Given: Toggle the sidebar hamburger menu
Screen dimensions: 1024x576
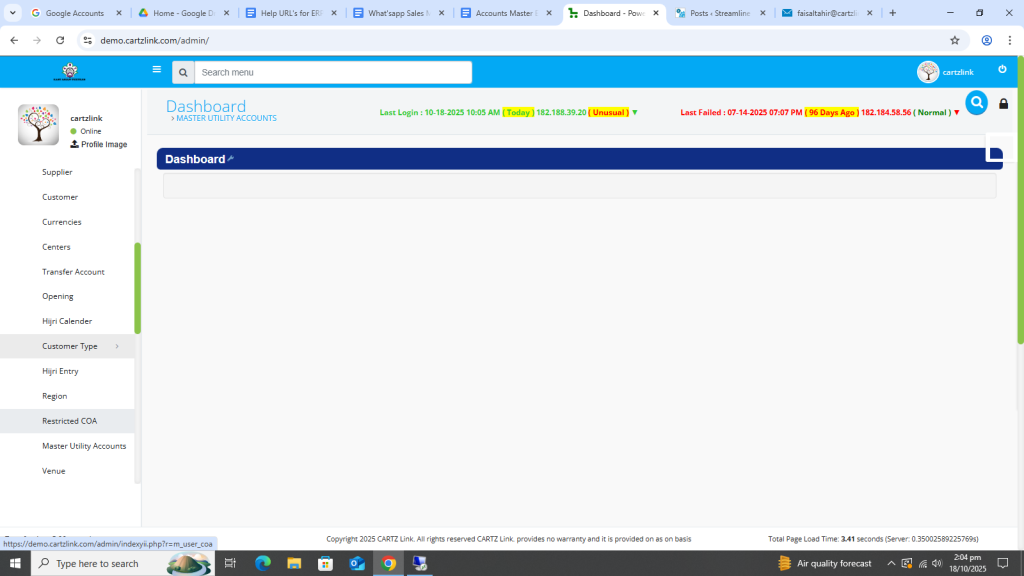Looking at the screenshot, I should [x=156, y=70].
